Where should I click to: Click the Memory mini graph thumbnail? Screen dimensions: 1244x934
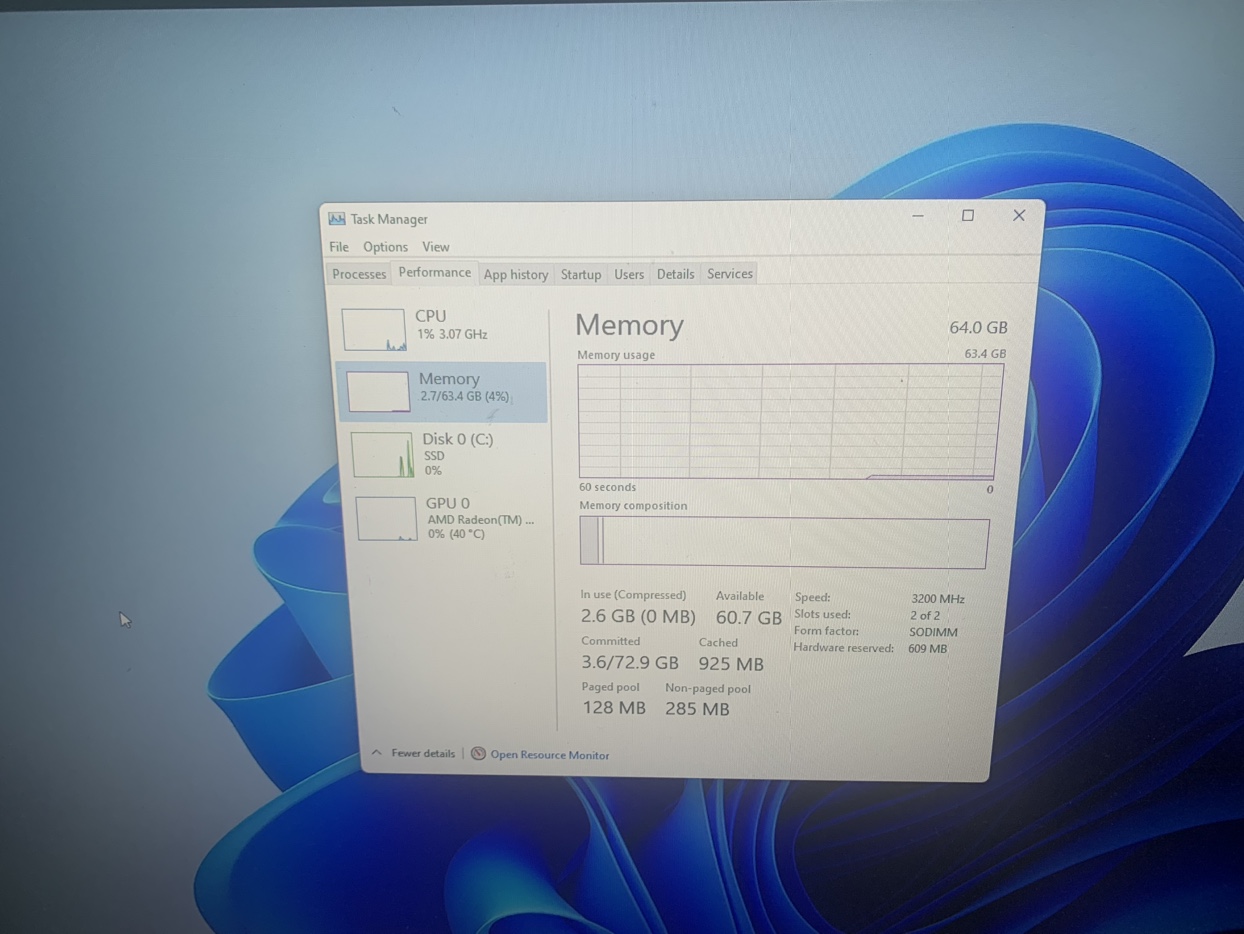coord(378,391)
